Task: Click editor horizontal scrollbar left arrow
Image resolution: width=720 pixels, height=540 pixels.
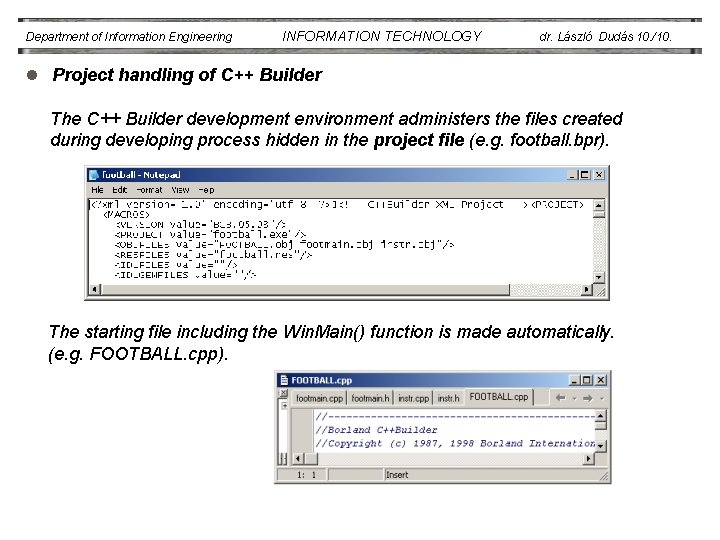Action: (298, 458)
